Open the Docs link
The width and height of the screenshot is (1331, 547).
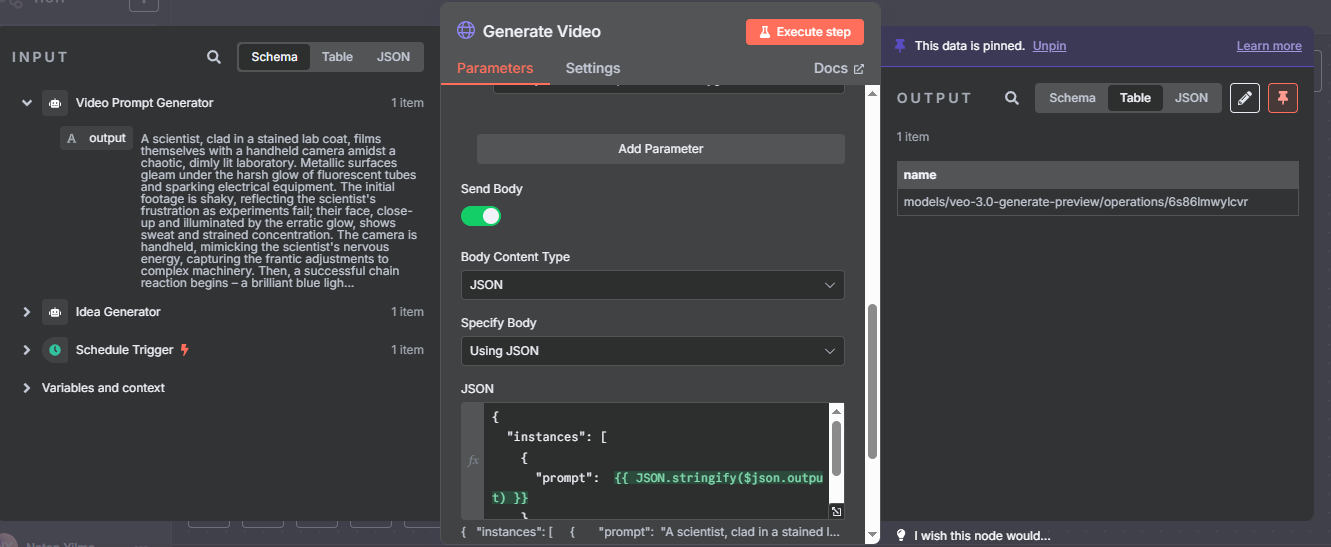coord(839,69)
